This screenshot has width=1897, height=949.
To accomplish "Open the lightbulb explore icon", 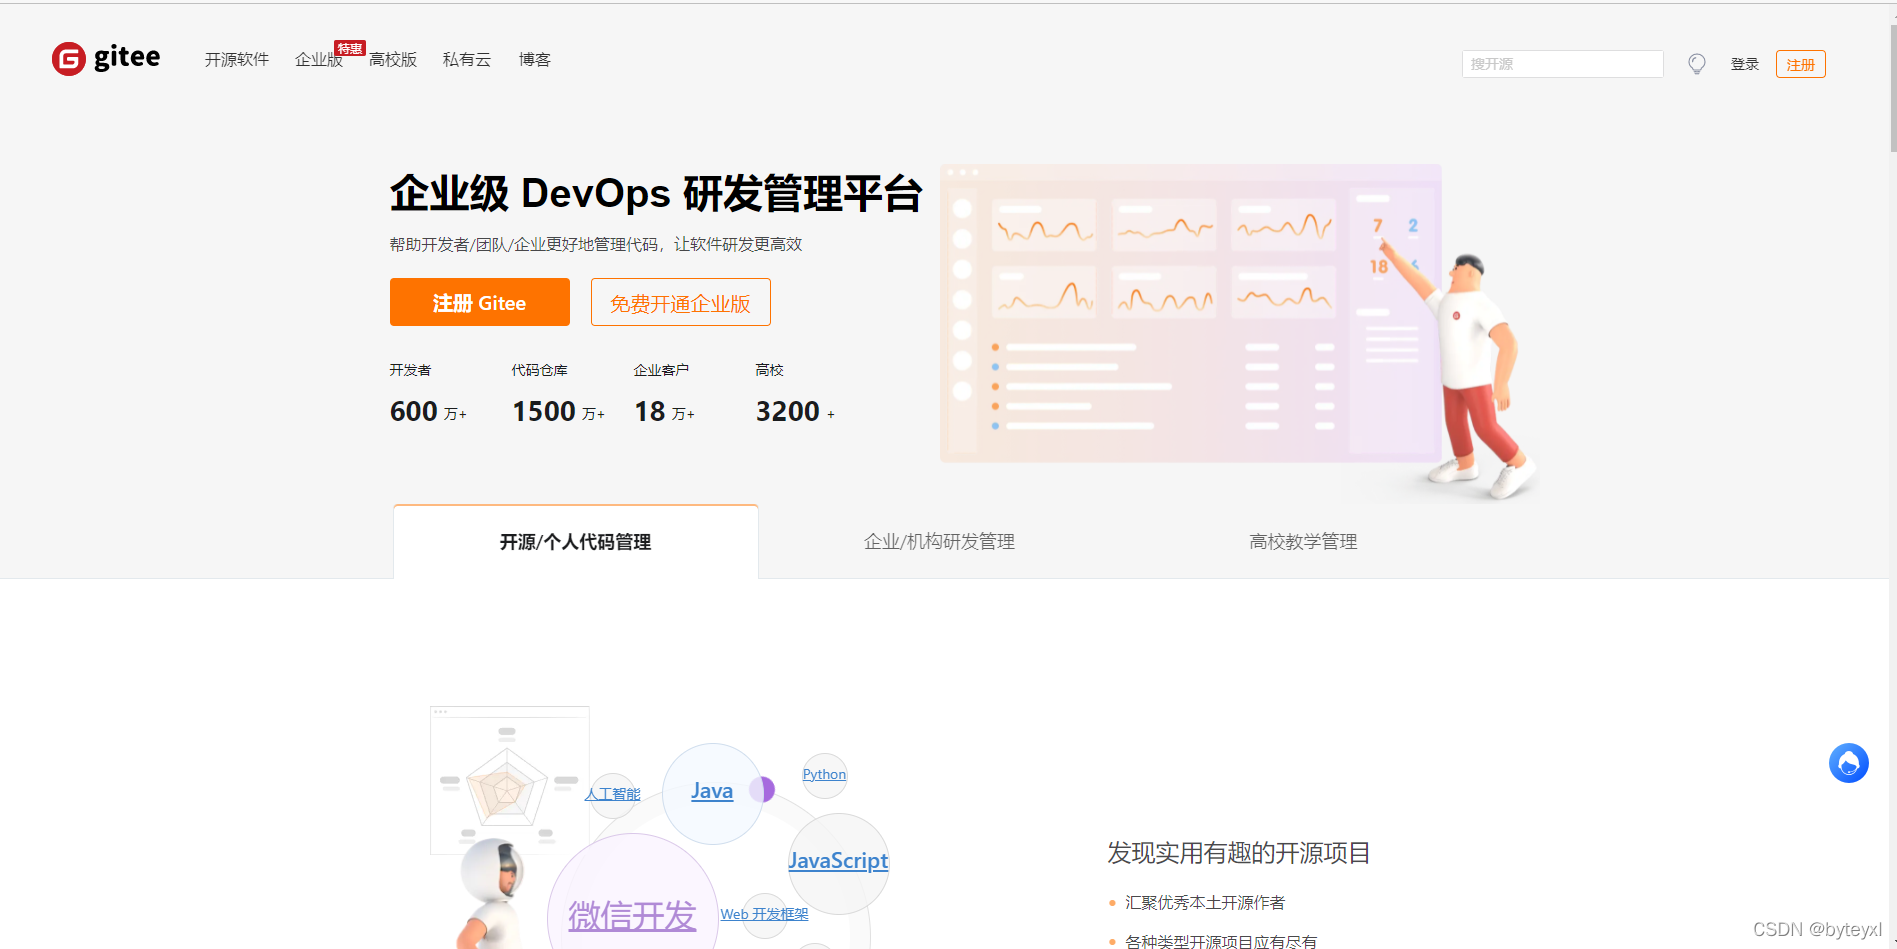I will tap(1697, 64).
